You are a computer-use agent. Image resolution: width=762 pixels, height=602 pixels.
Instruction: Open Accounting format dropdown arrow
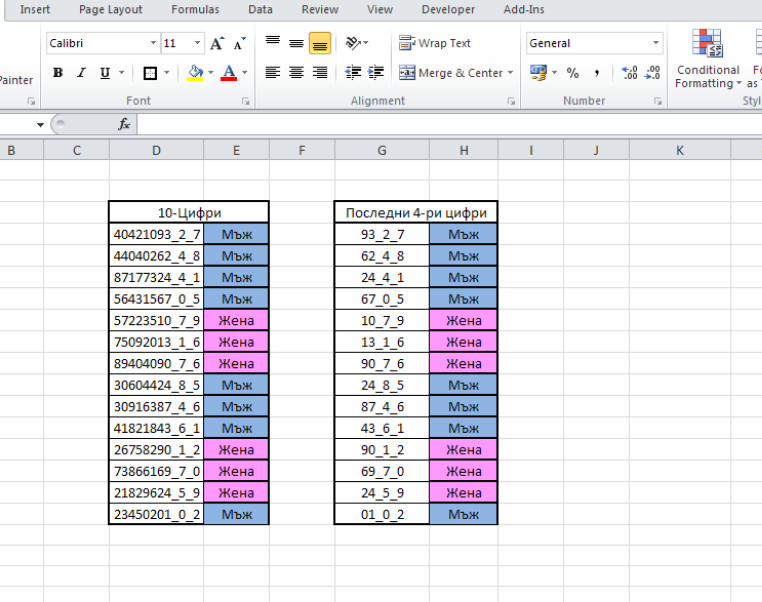pos(554,73)
